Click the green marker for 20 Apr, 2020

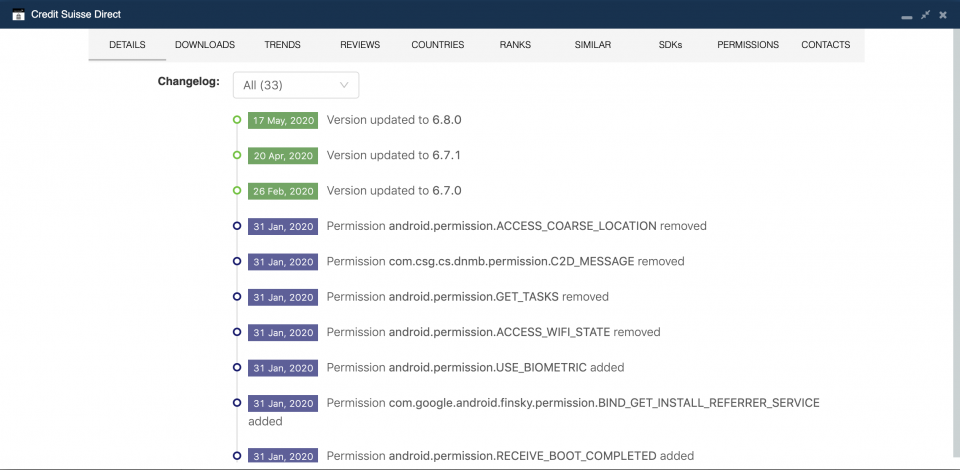coord(237,155)
